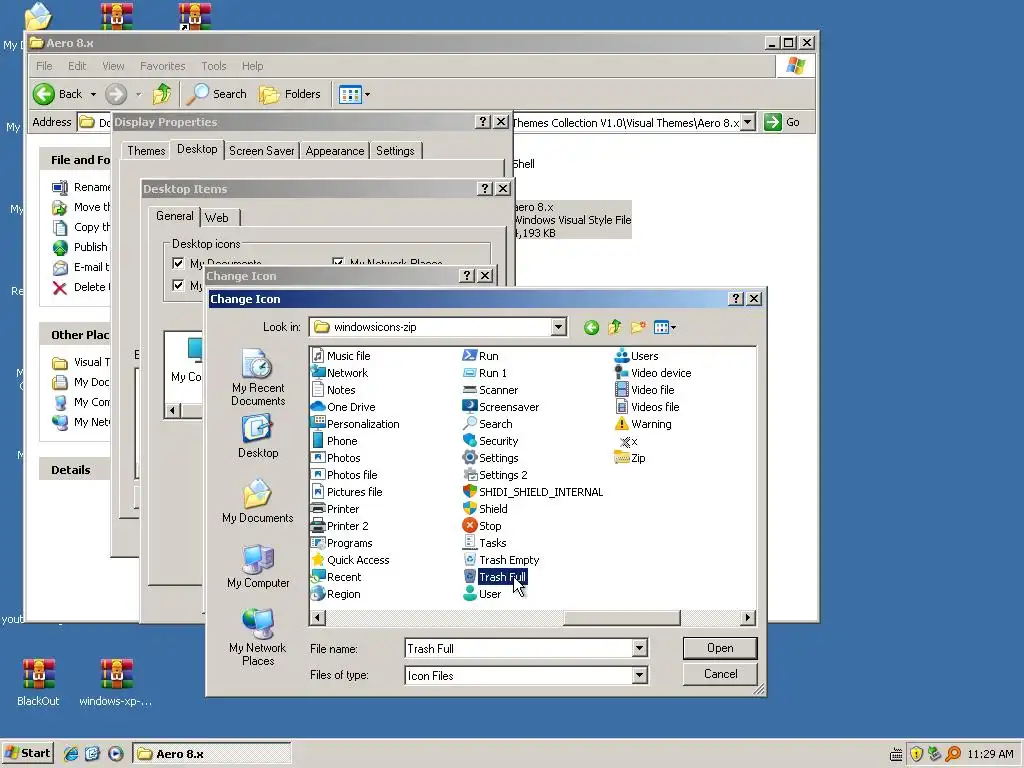Viewport: 1024px width, 768px height.
Task: Select the Screensaver icon
Action: click(502, 407)
